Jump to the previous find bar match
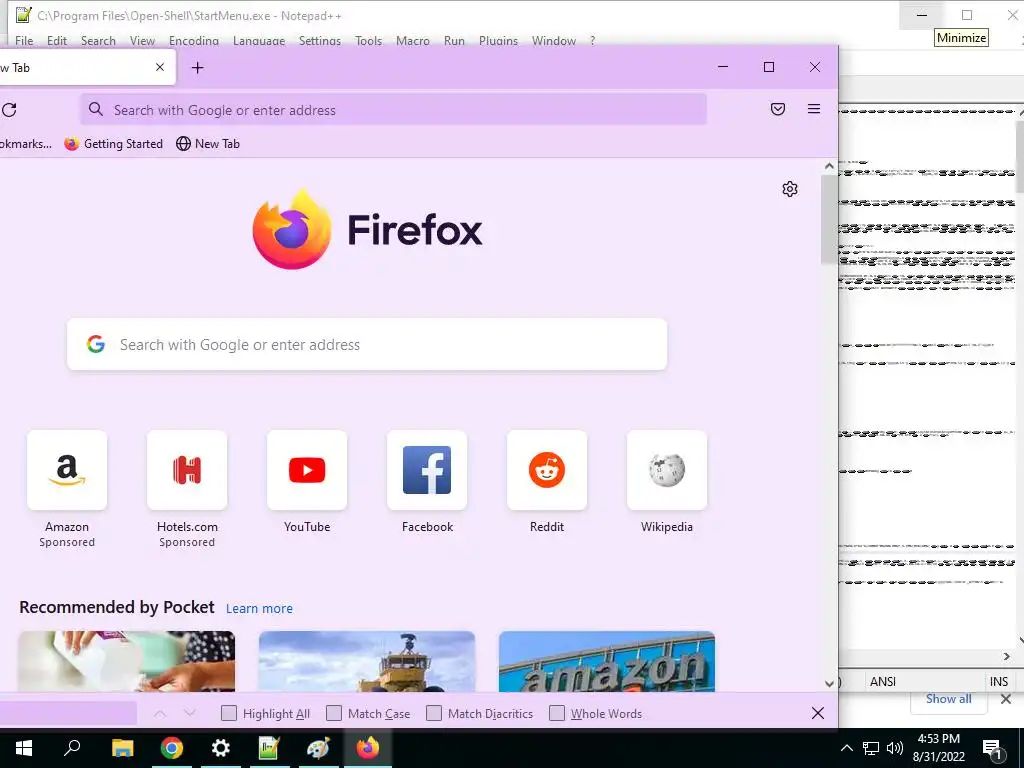Viewport: 1024px width, 768px height. (160, 714)
